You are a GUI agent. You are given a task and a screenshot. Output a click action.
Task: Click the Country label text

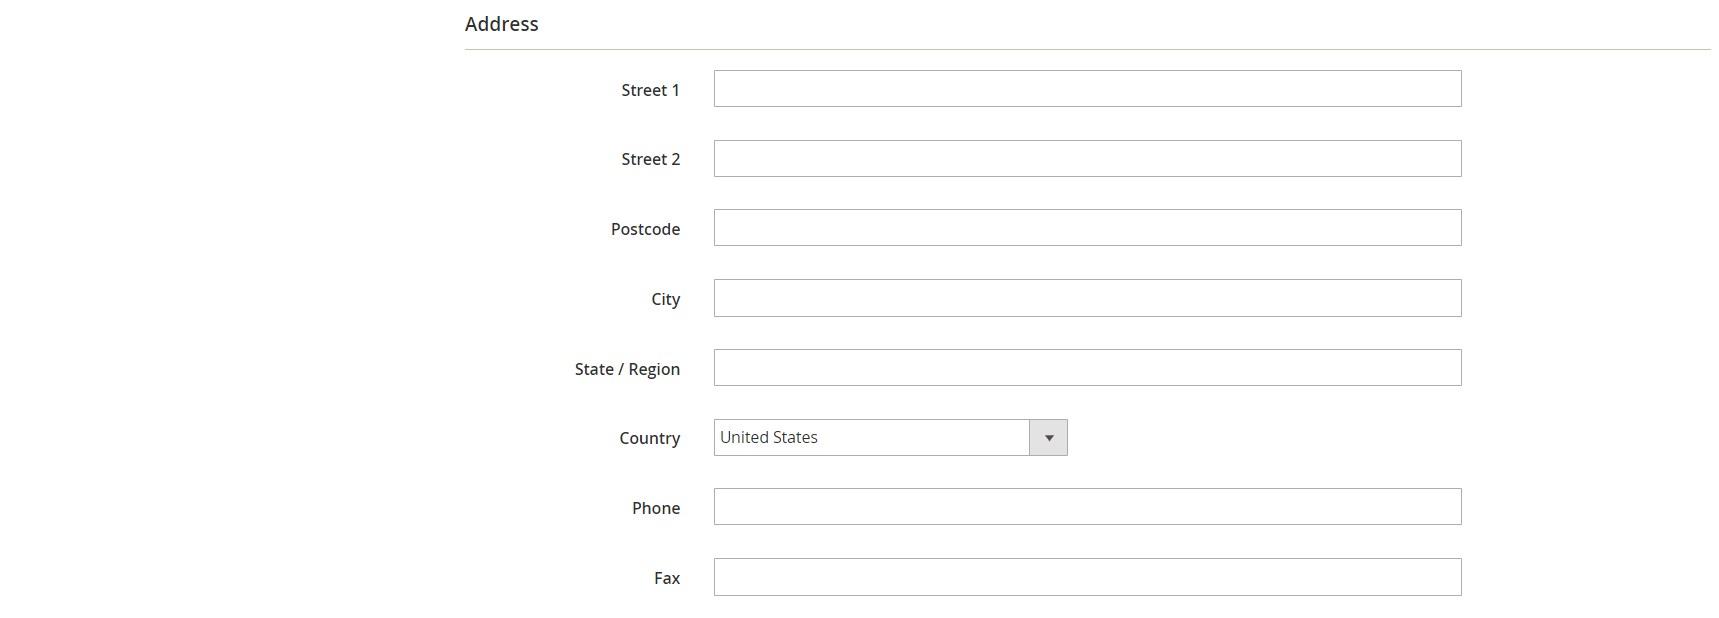pos(649,438)
